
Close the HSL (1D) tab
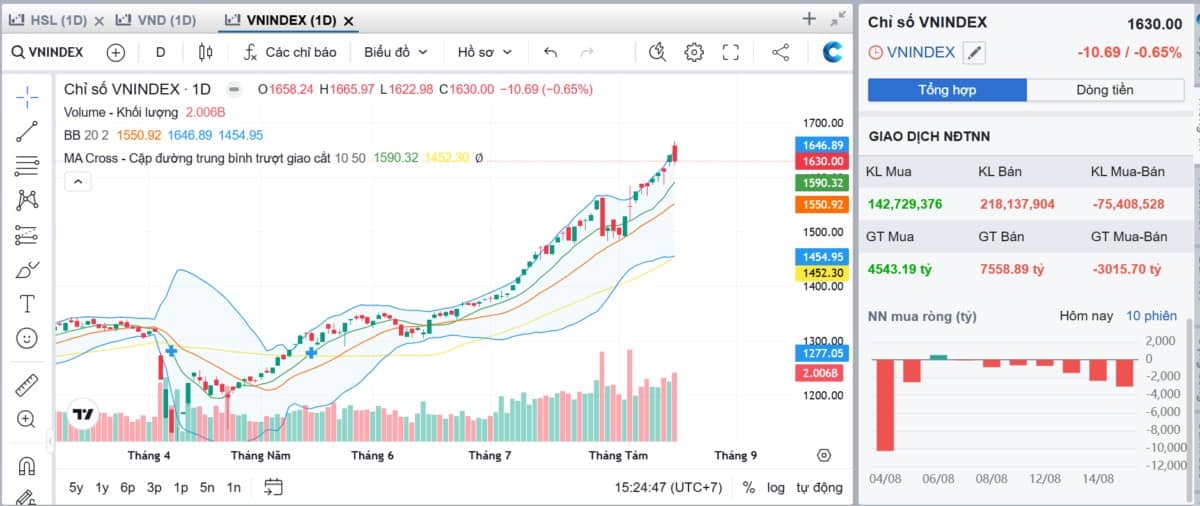(x=101, y=20)
